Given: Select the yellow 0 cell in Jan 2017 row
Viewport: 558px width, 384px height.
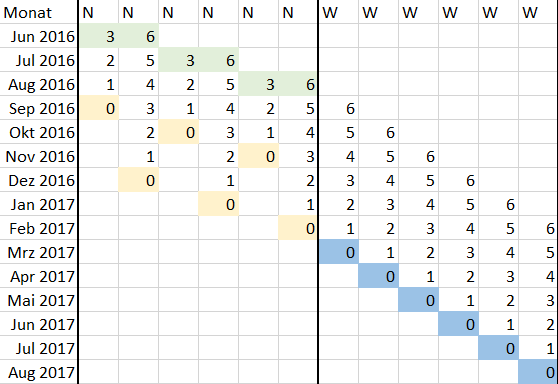Looking at the screenshot, I should (x=219, y=204).
